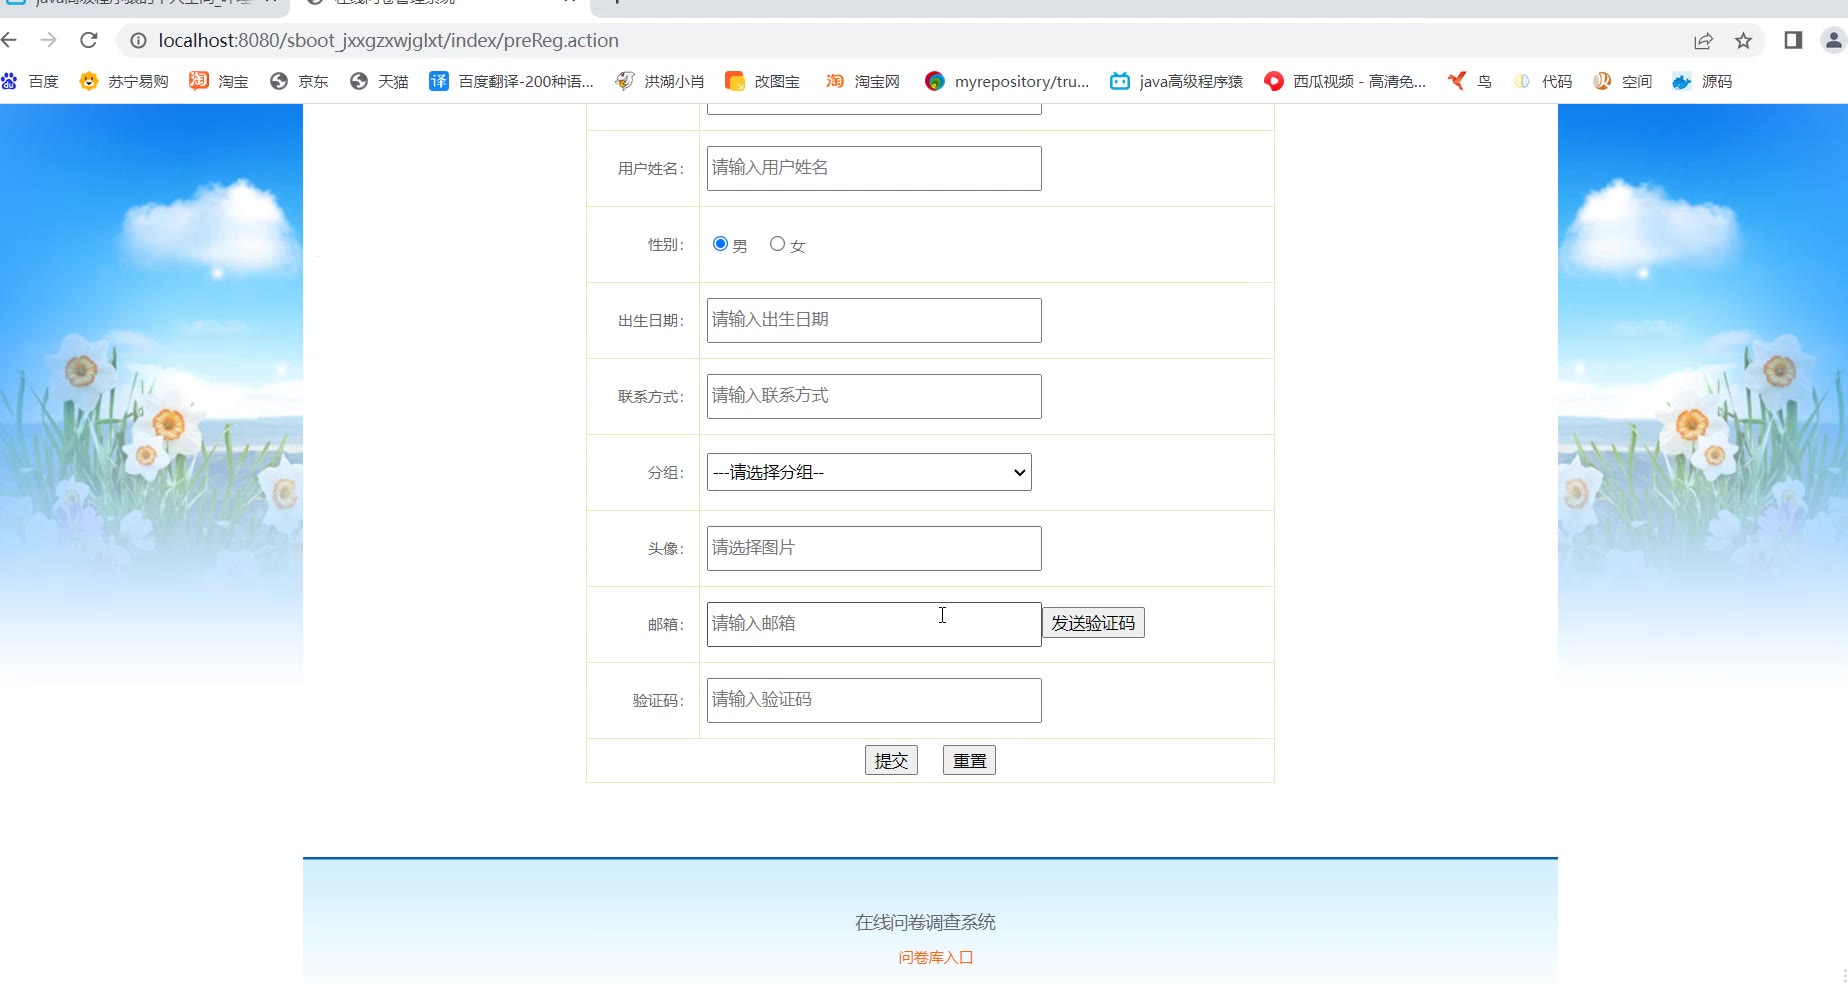Focus the 出生日期 input field

tap(874, 320)
